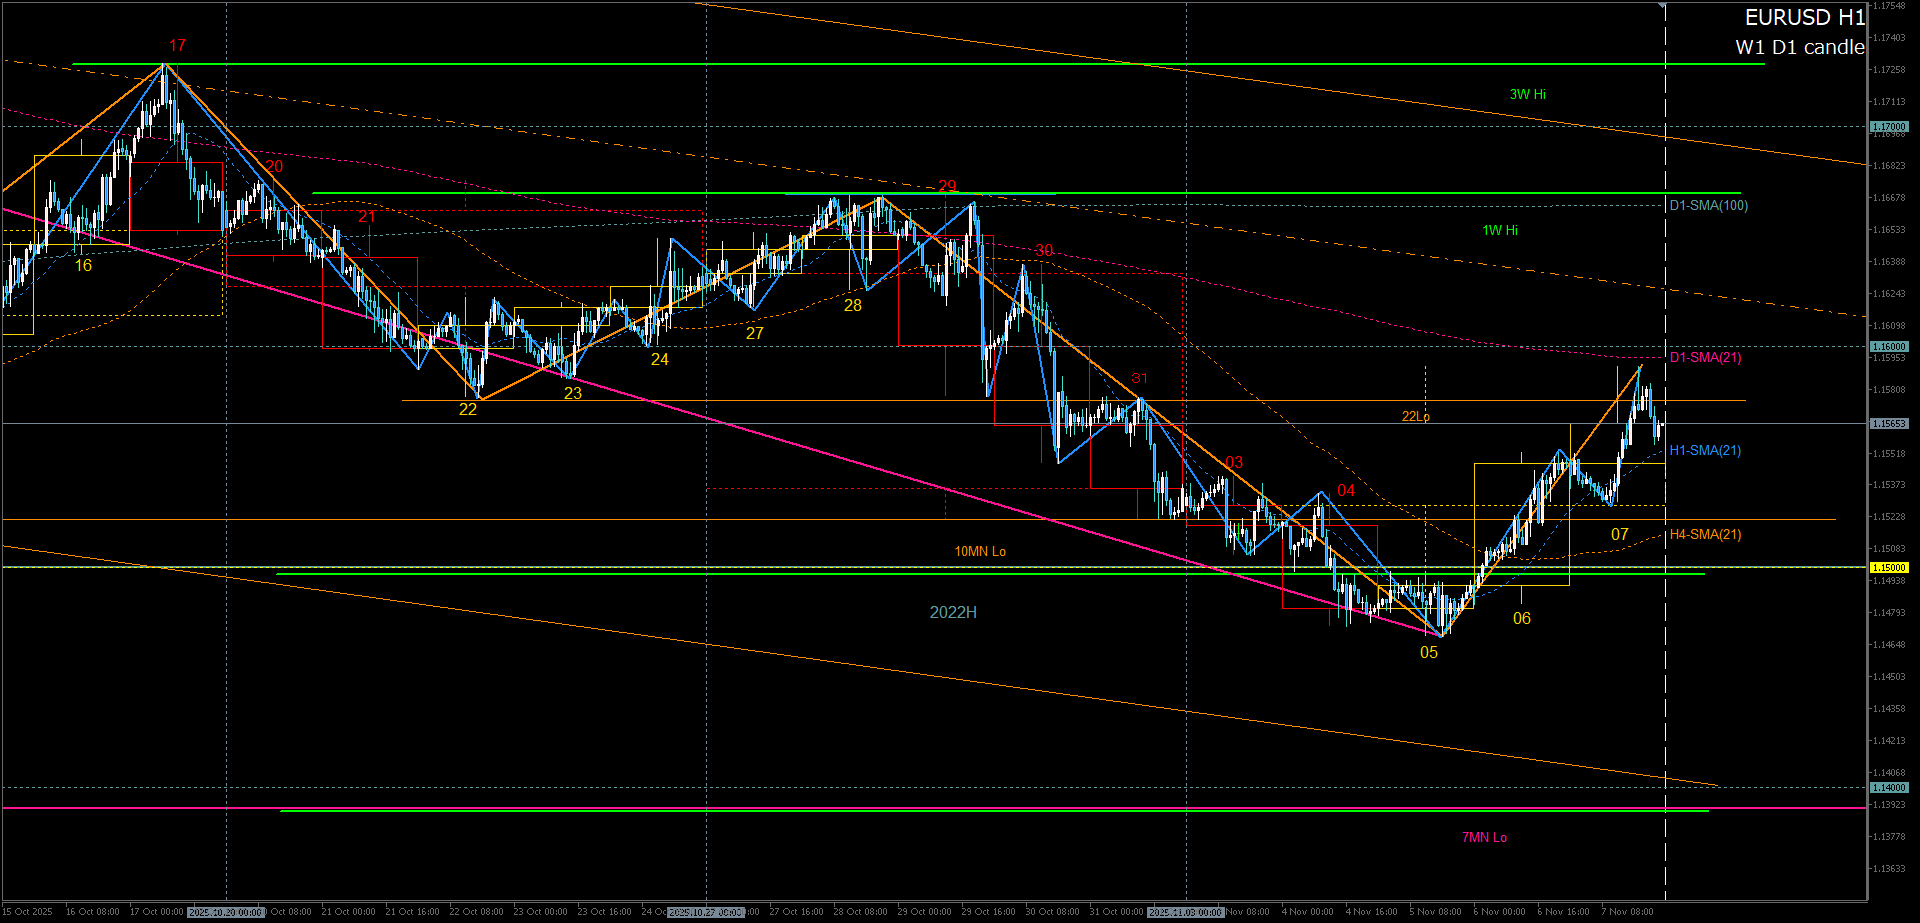
Task: Select the W1 D1 candle label
Action: click(1799, 47)
